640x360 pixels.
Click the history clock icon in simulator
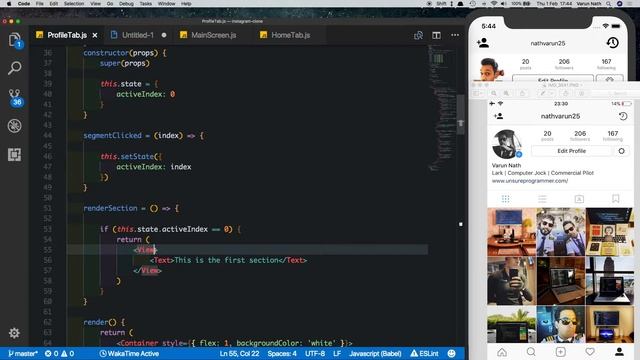pyautogui.click(x=612, y=43)
